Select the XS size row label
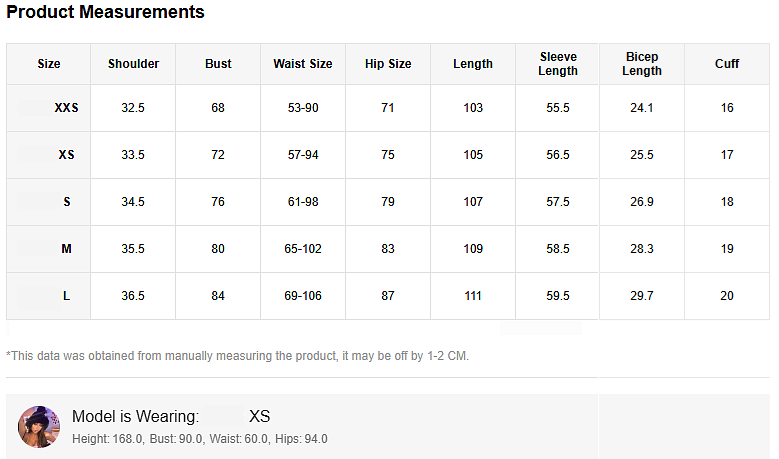 click(x=66, y=155)
